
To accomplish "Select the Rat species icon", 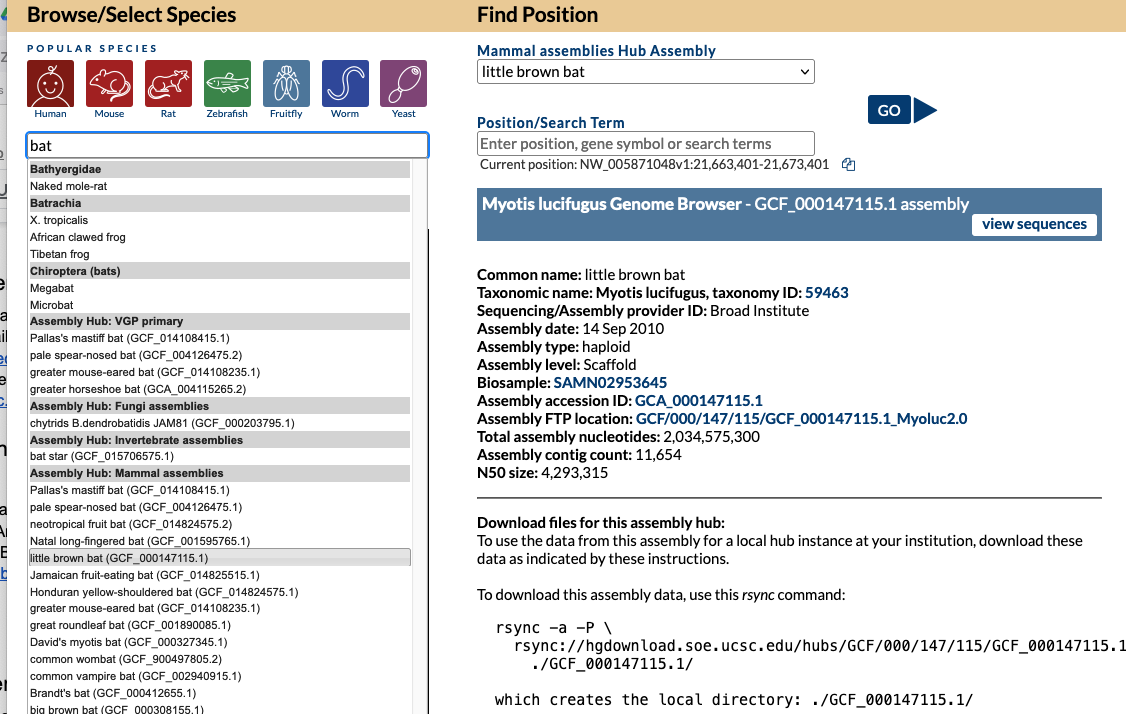I will coord(168,84).
